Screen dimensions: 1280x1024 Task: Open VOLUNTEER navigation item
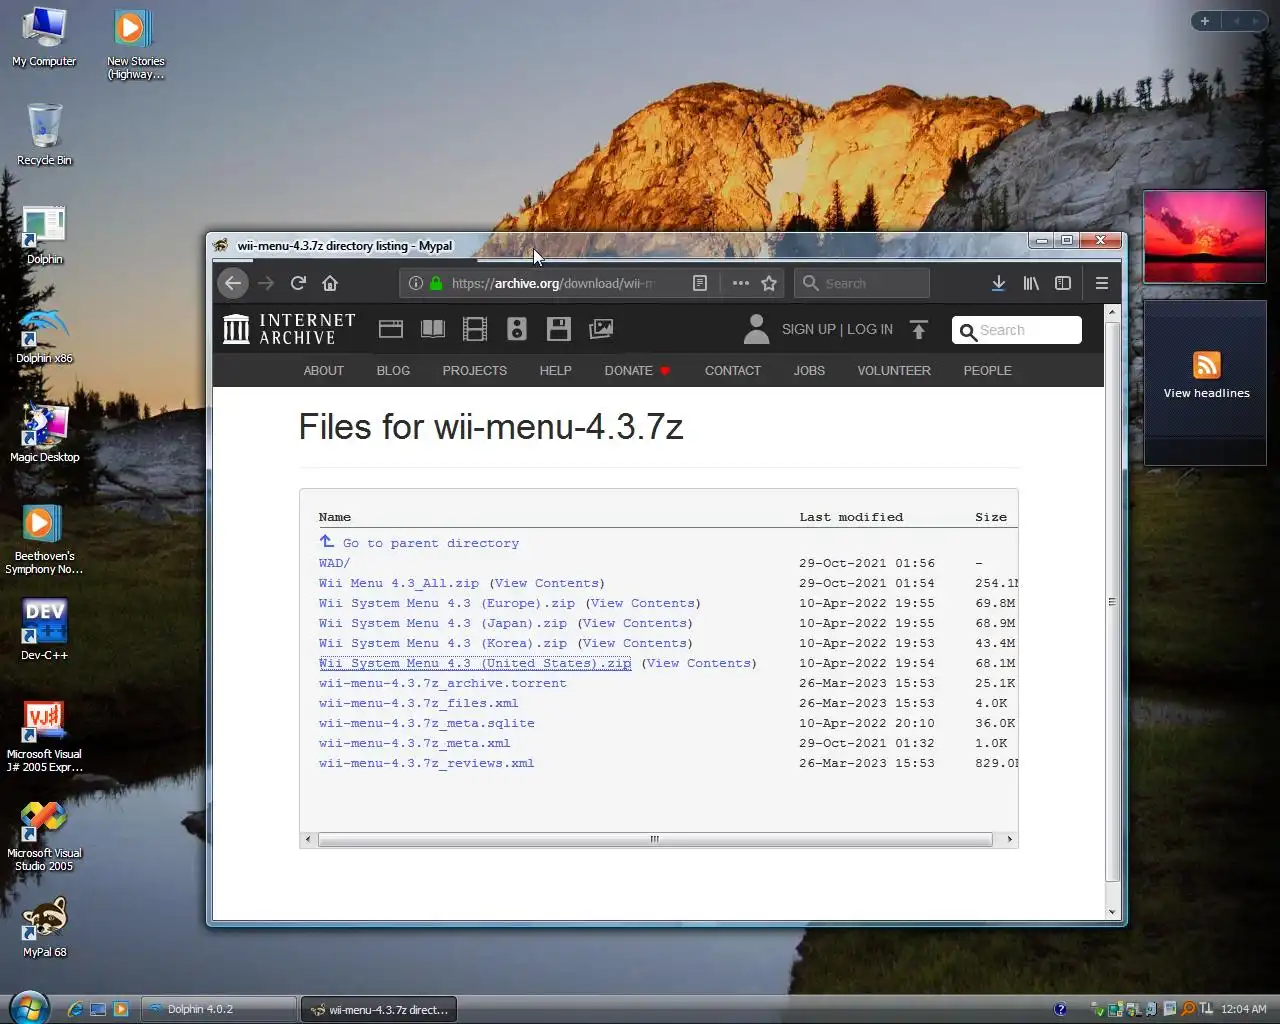tap(894, 370)
